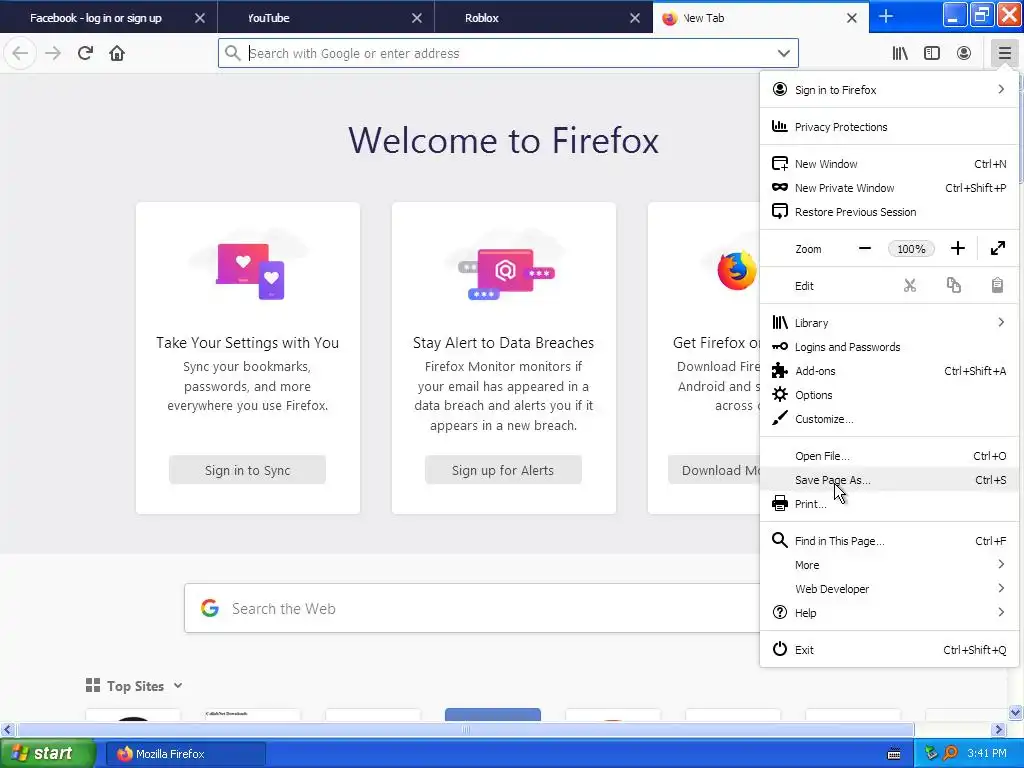This screenshot has width=1024, height=768.
Task: Select New Private Window menu item
Action: 889,188
